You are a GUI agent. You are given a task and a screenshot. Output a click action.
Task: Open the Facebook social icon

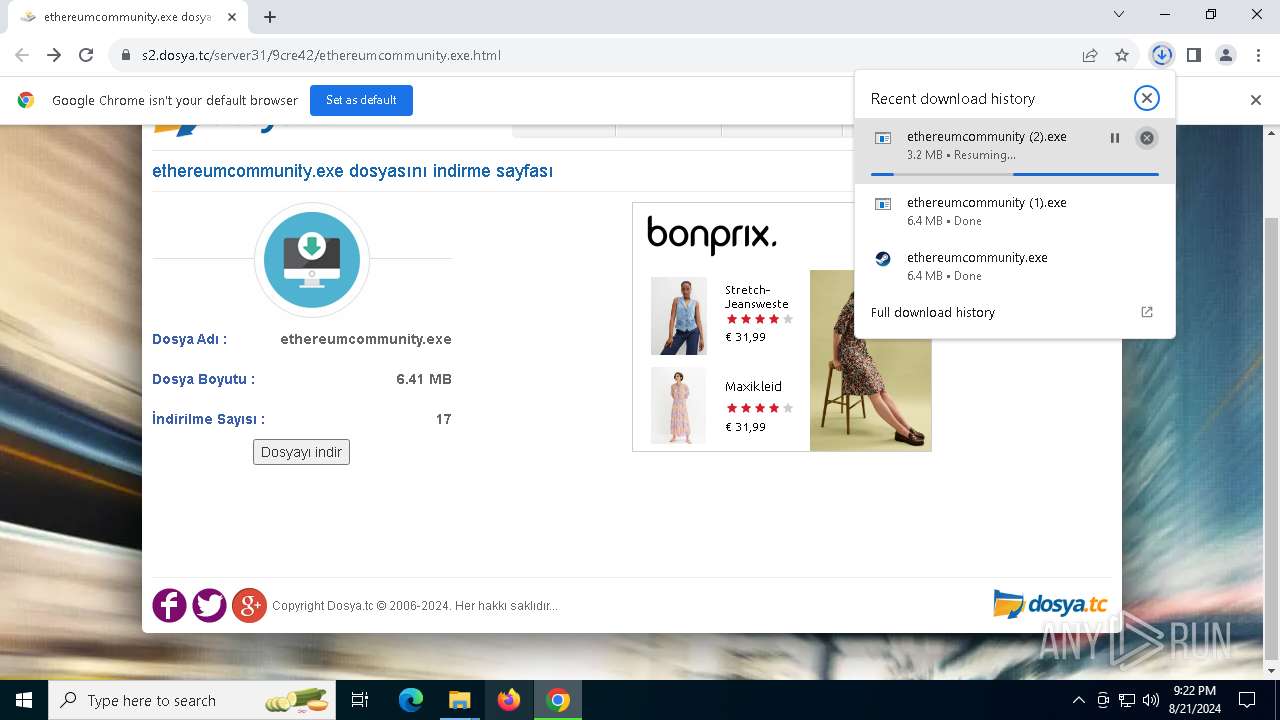point(169,605)
